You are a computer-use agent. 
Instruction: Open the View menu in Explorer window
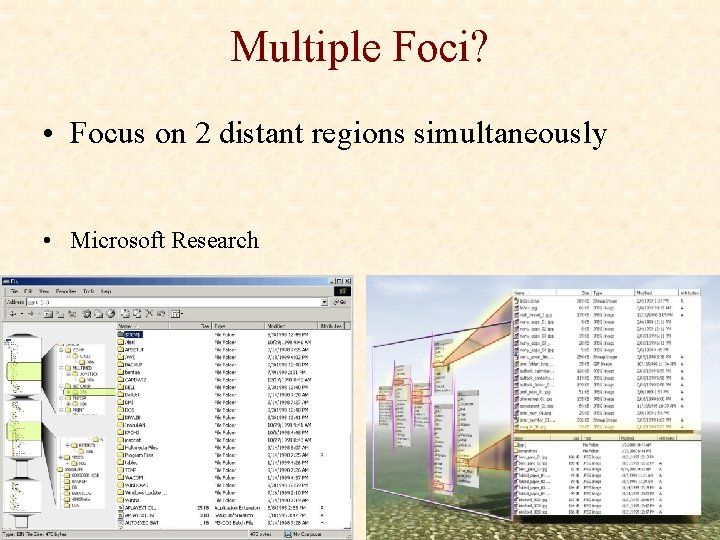point(44,291)
